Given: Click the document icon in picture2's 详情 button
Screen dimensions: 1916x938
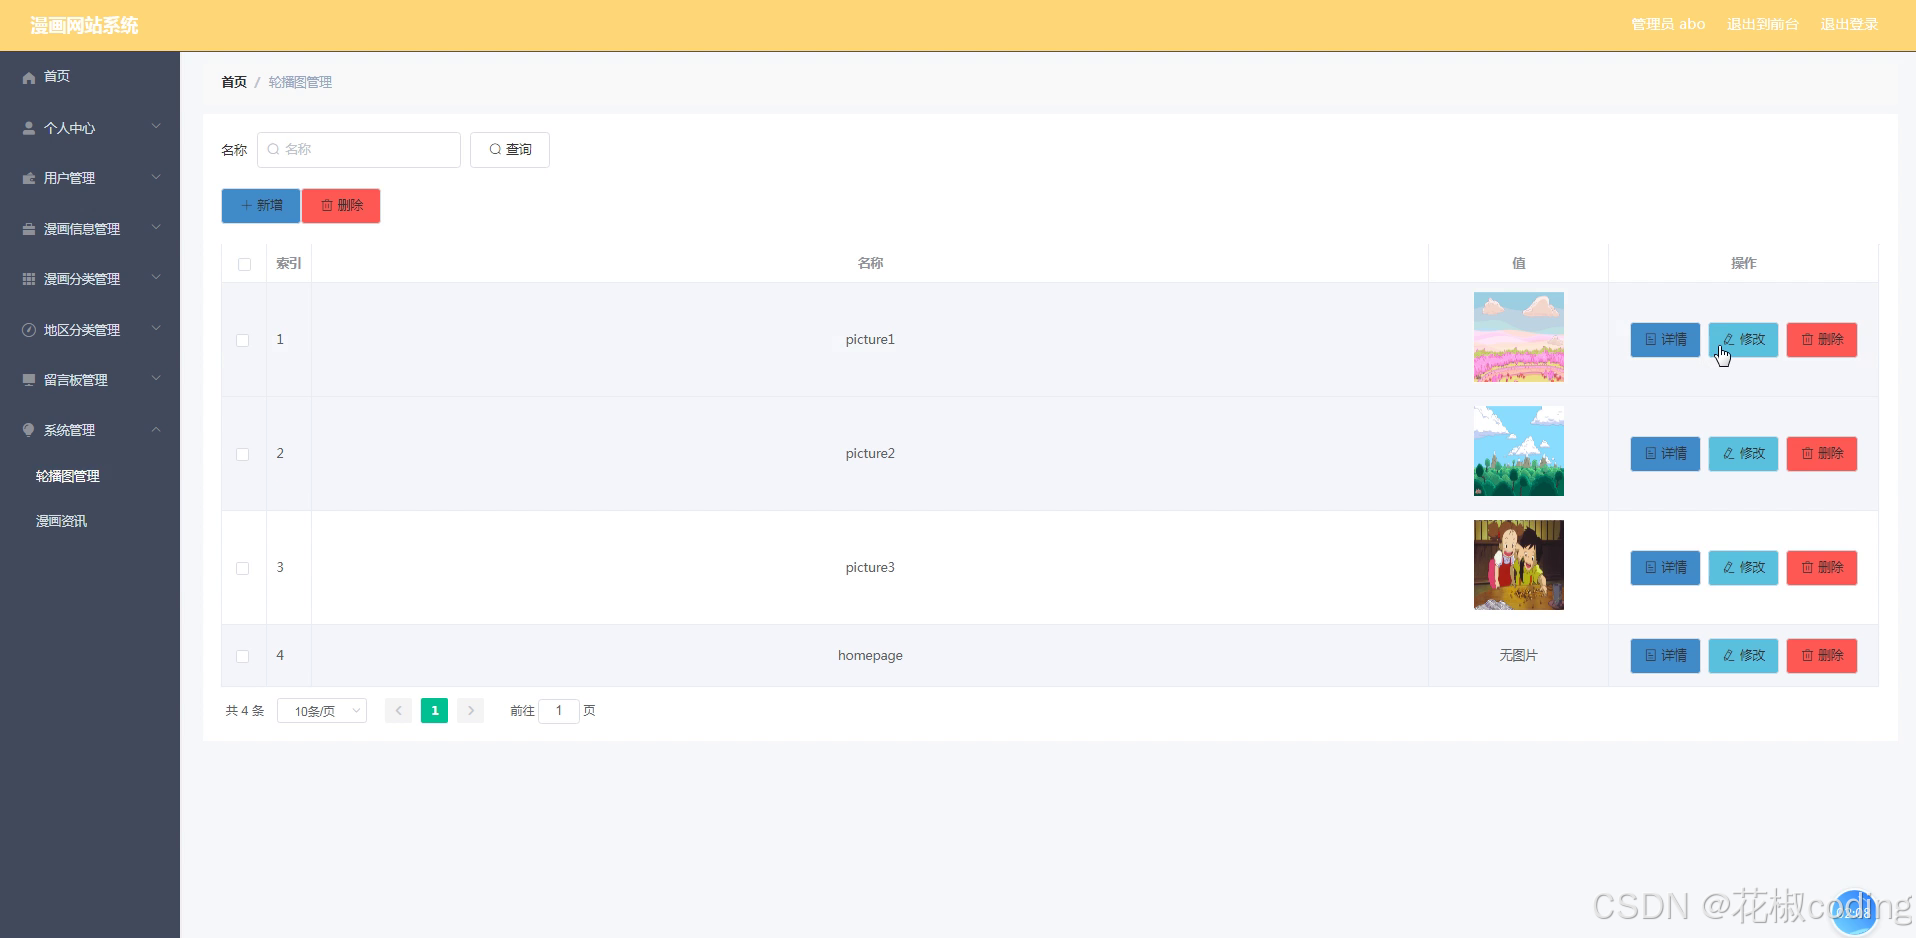Looking at the screenshot, I should click(x=1651, y=453).
